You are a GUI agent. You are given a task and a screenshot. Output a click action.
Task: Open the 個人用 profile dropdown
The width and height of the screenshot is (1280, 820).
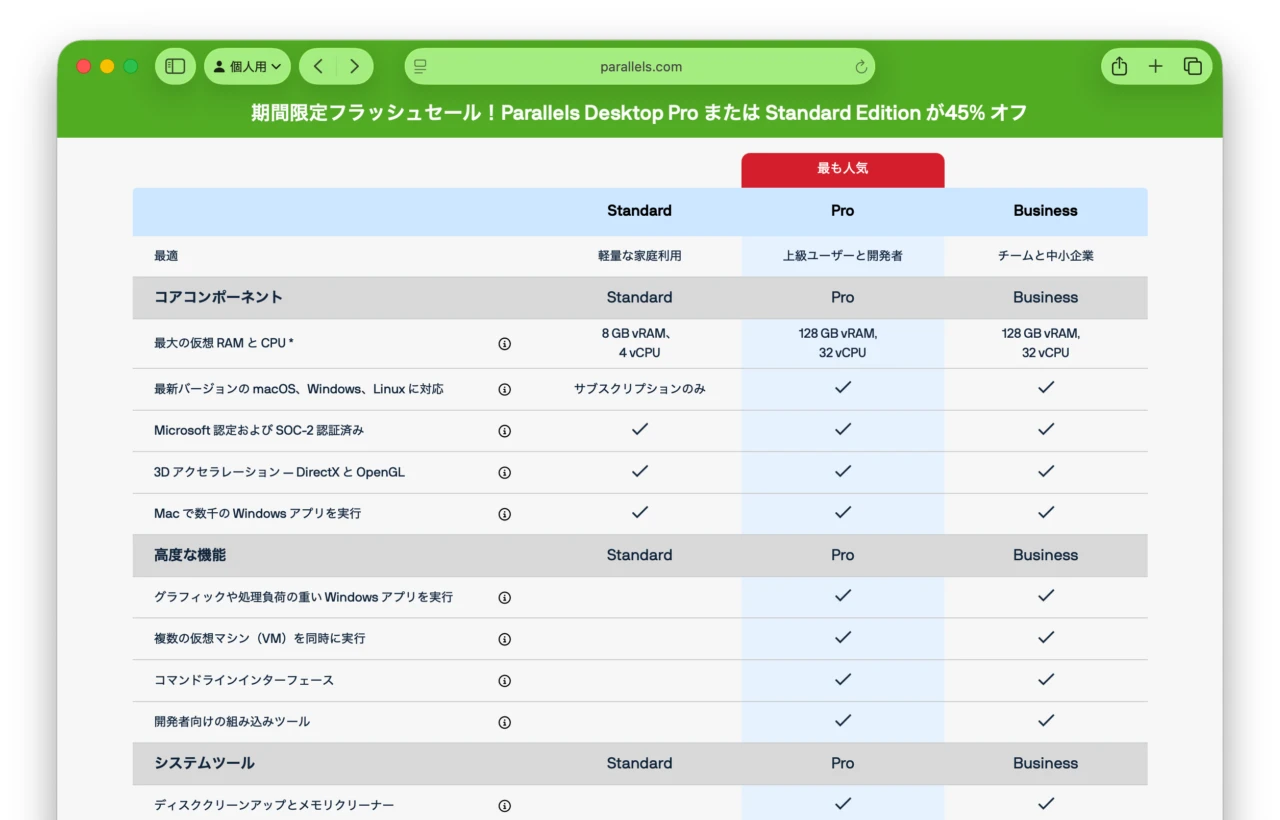pos(247,66)
